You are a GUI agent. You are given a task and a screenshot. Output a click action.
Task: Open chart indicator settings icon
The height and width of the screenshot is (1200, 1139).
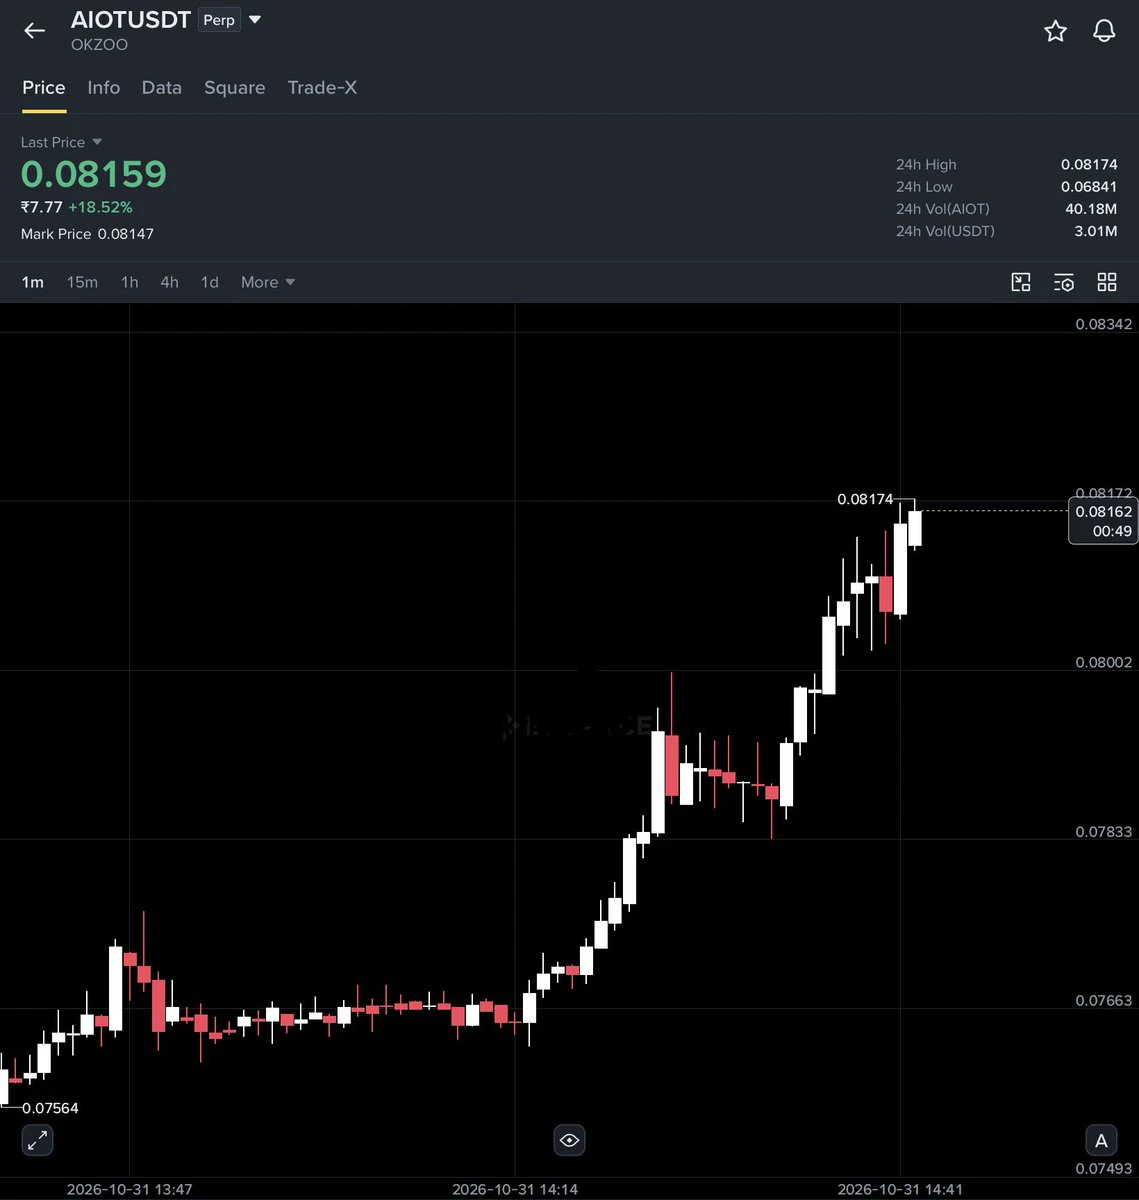(x=1064, y=282)
